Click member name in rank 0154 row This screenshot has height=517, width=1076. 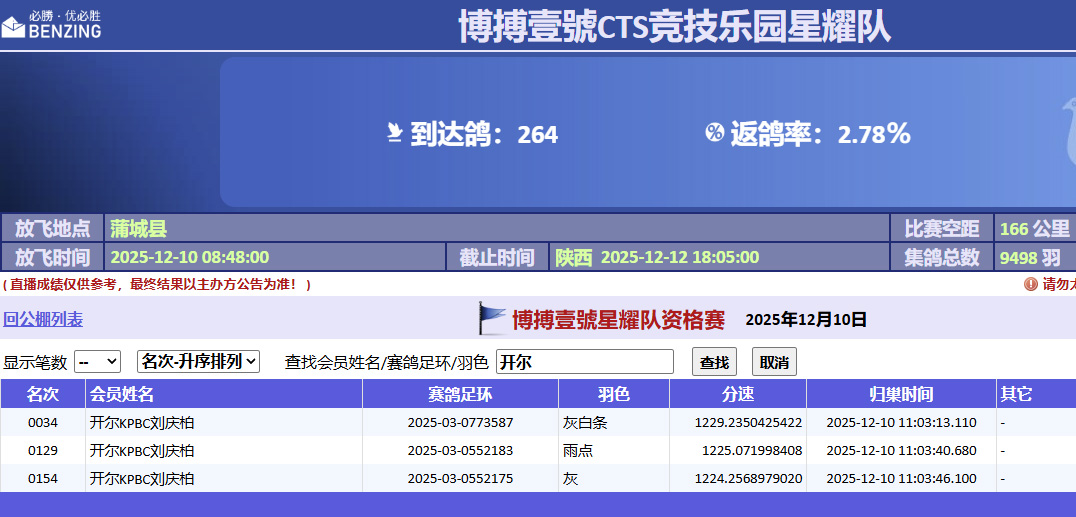click(x=142, y=479)
